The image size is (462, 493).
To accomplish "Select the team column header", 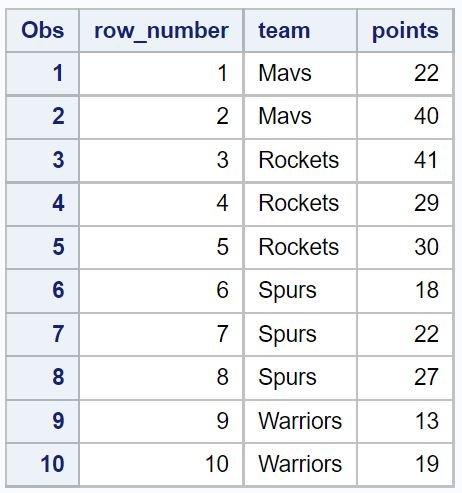I will pos(301,31).
